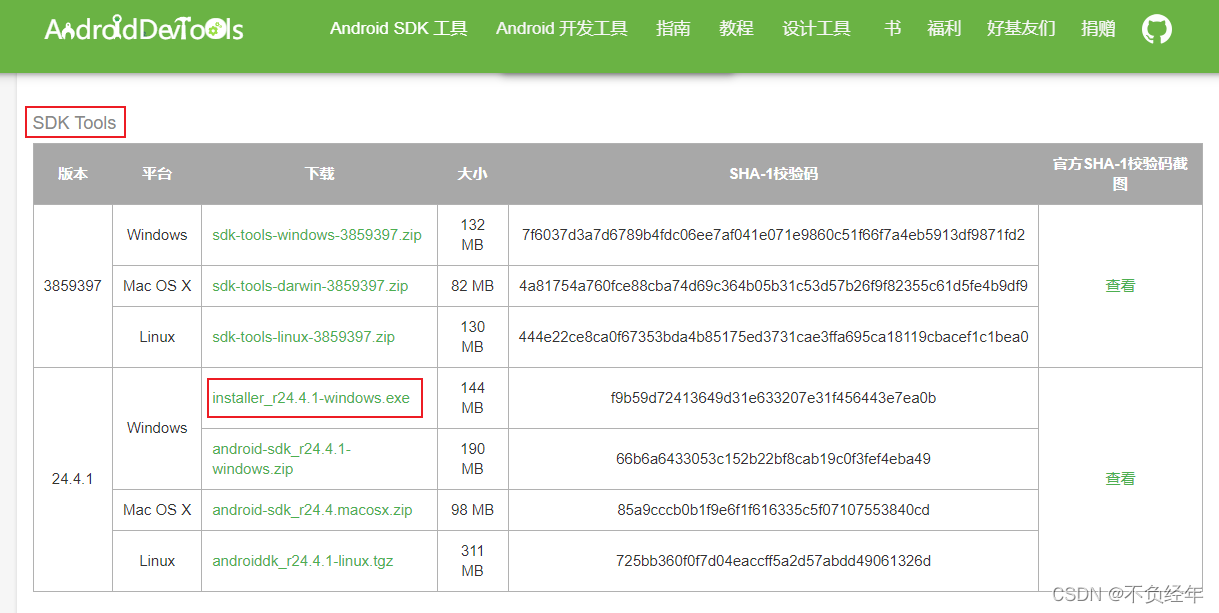Click the 132 MB size cell
Screen dimensions: 1219x613
pyautogui.click(x=472, y=235)
